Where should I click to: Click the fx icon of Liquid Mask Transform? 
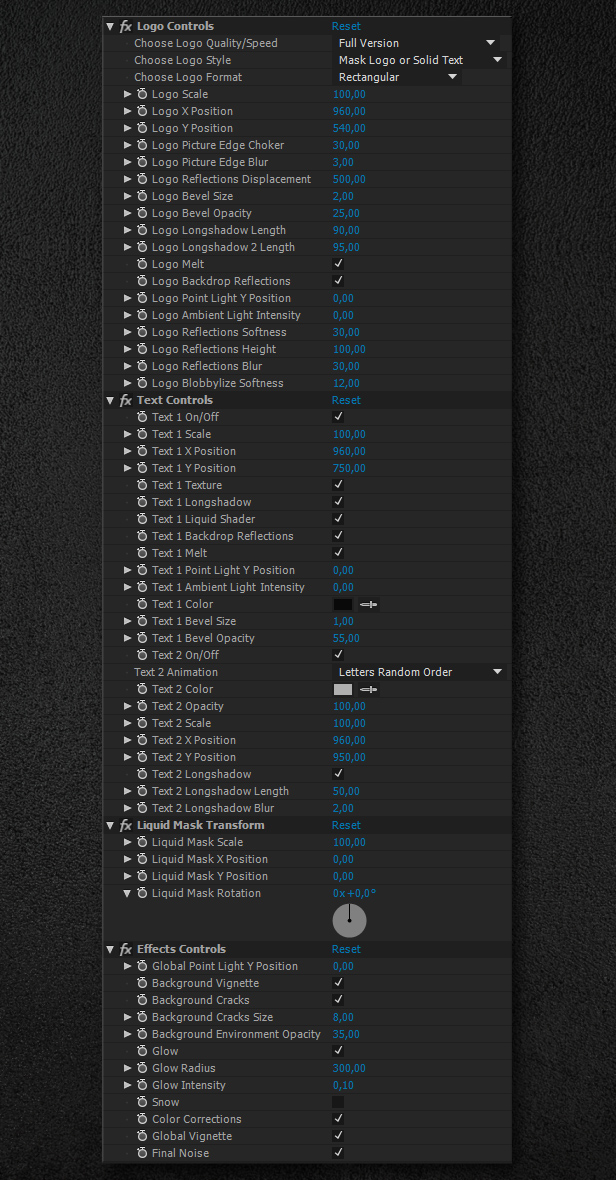pos(126,826)
